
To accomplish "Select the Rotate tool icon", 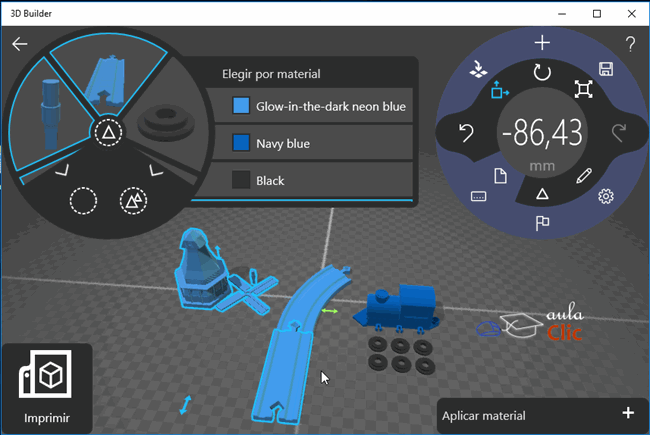I will 542,73.
